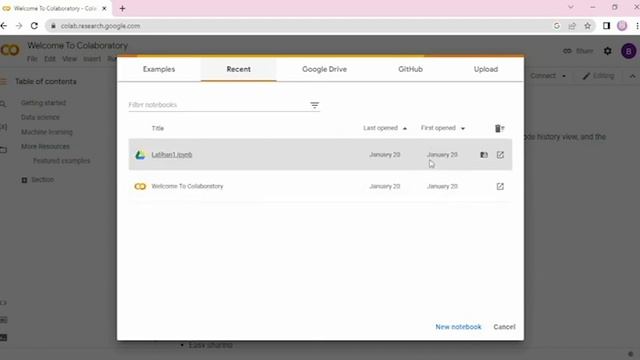Select Getting started in table of contents

click(x=43, y=103)
